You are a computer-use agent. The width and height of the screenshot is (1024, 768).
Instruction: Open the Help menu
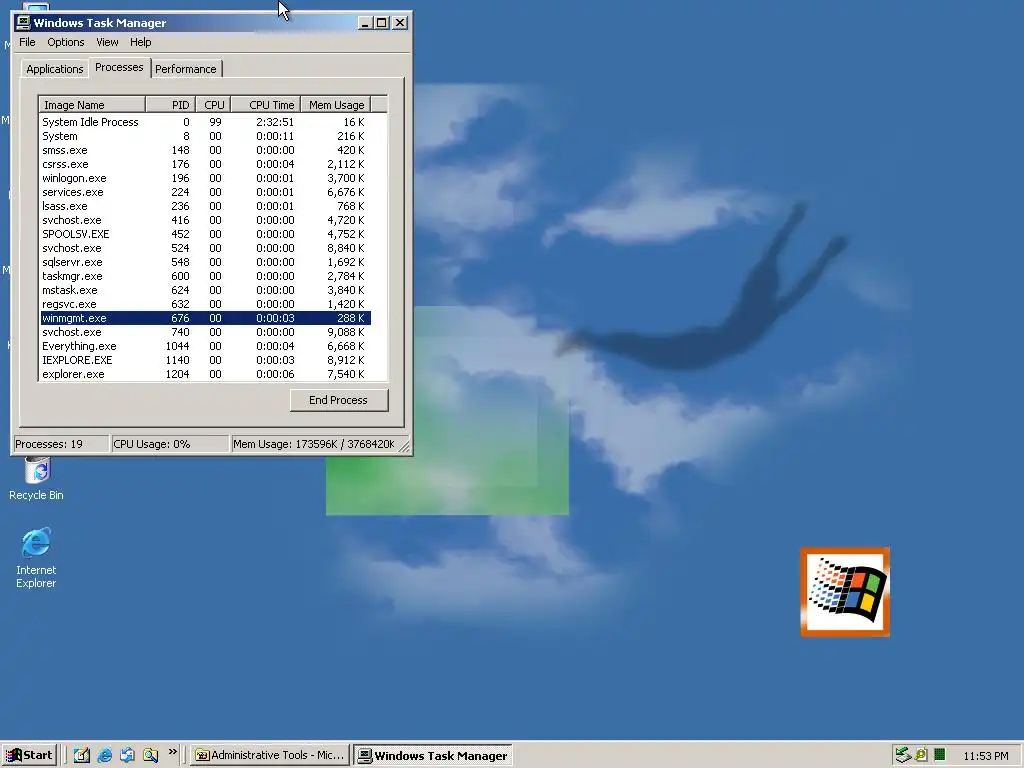(140, 42)
